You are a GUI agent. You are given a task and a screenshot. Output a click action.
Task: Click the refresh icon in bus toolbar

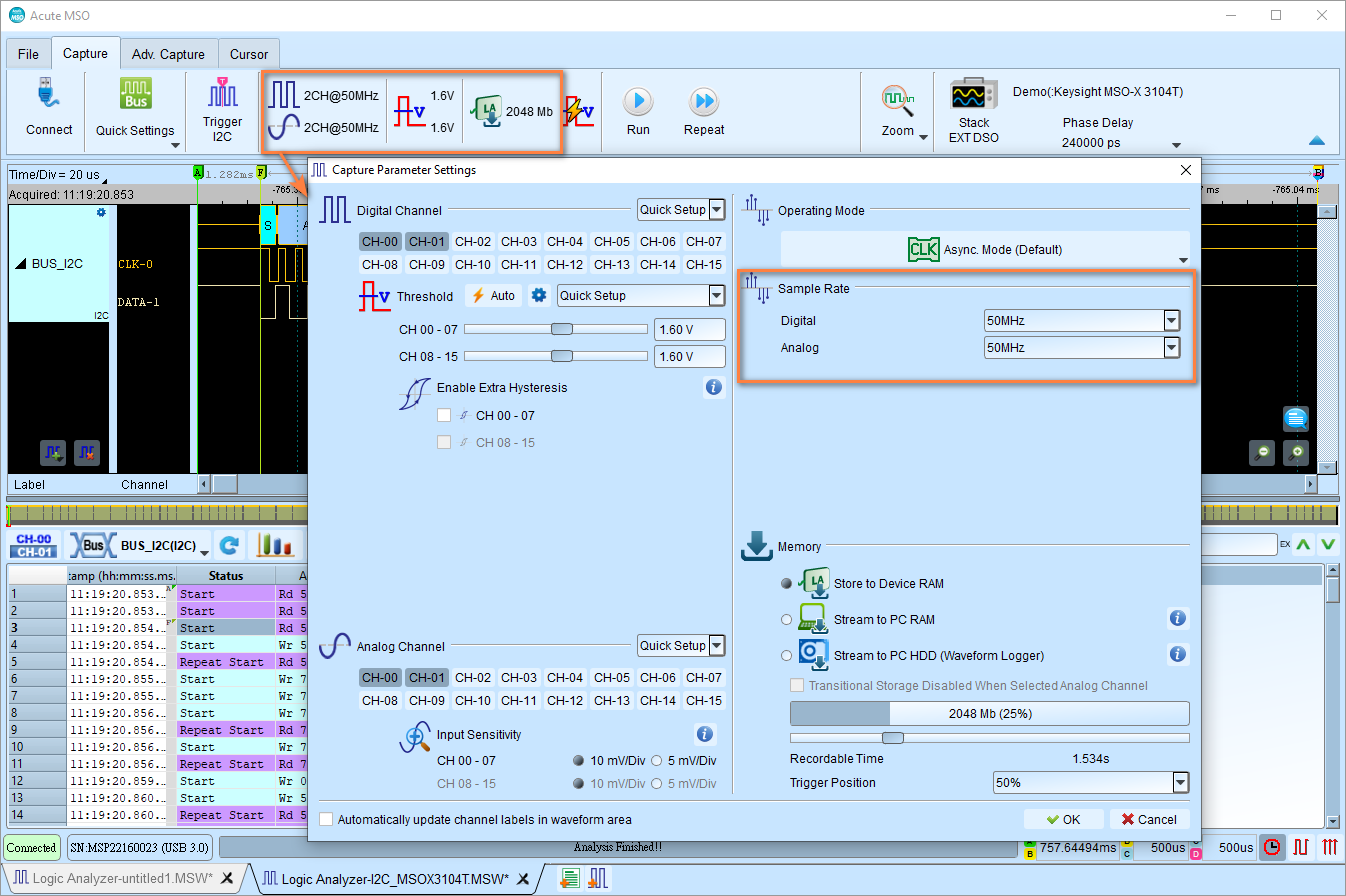pos(229,546)
